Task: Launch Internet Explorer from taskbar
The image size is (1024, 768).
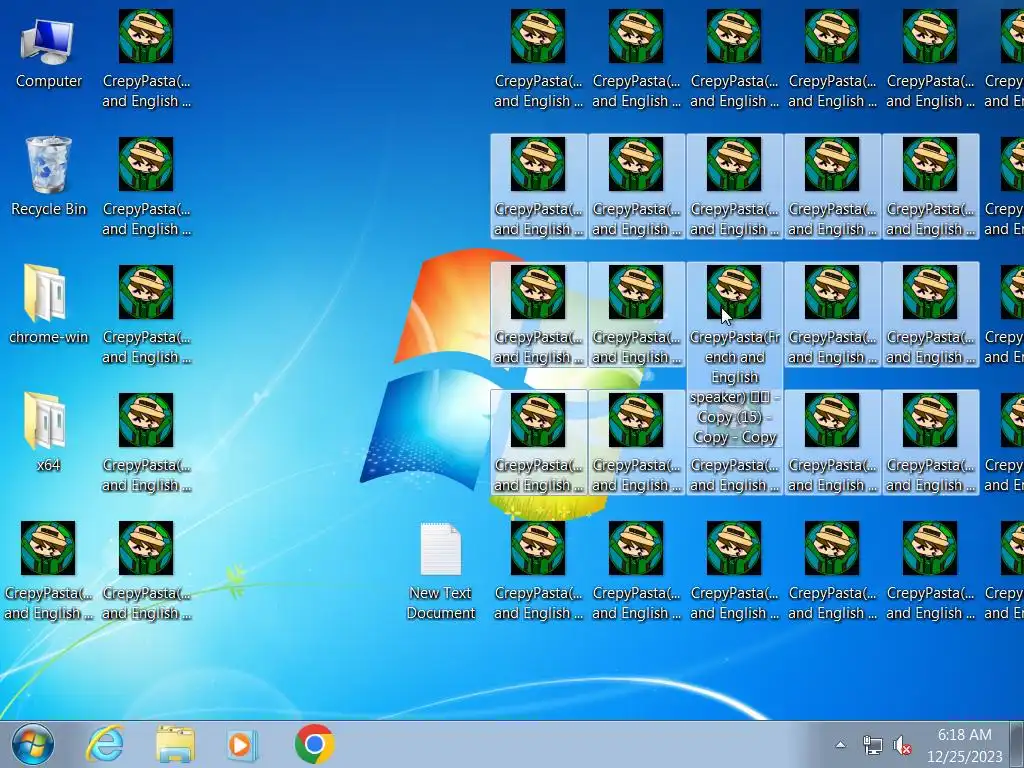Action: [105, 744]
